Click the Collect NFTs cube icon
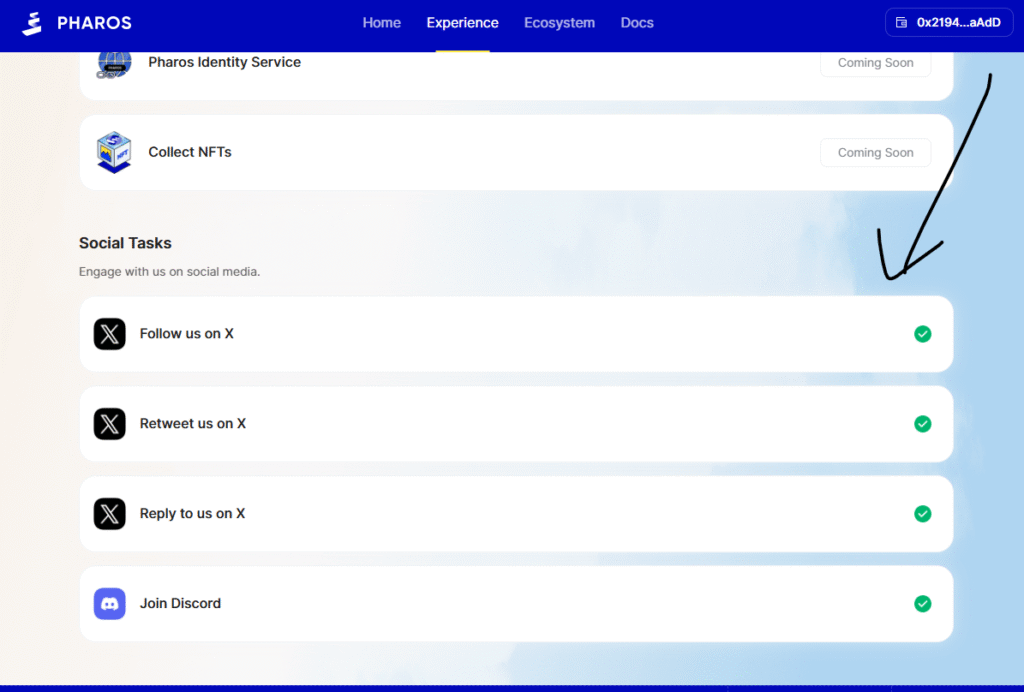This screenshot has width=1024, height=692. tap(114, 152)
